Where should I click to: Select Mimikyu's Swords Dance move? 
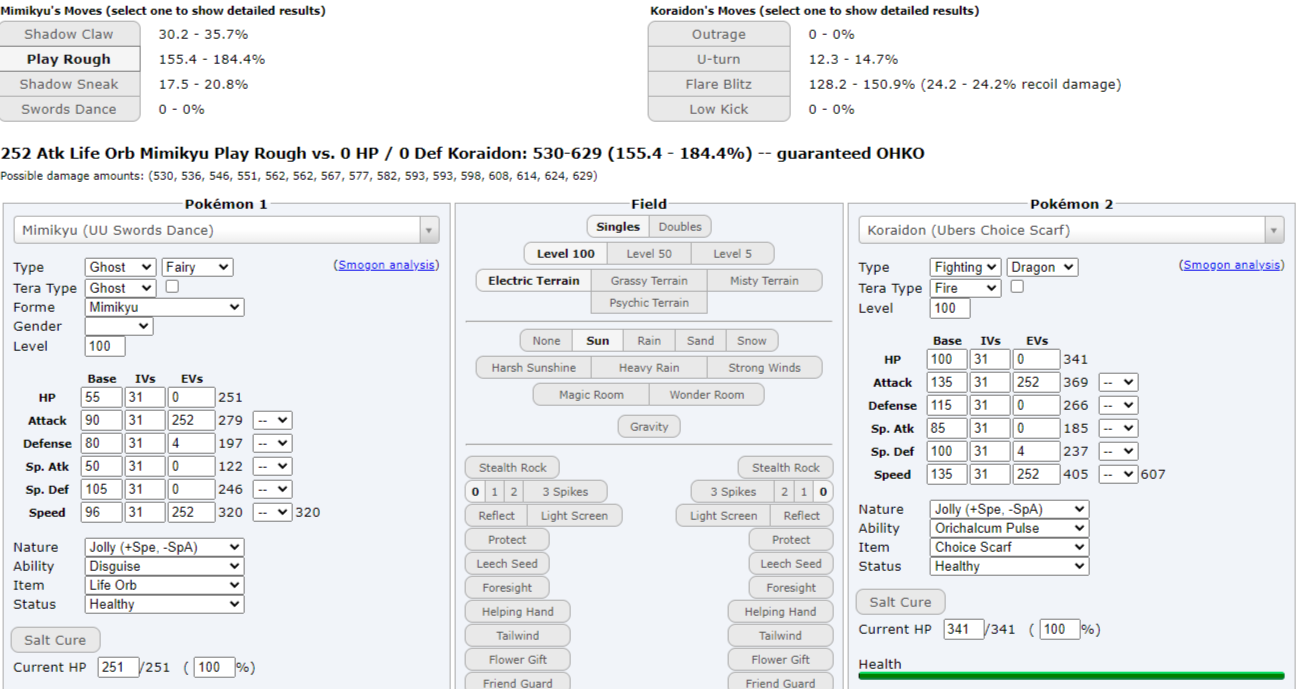69,109
